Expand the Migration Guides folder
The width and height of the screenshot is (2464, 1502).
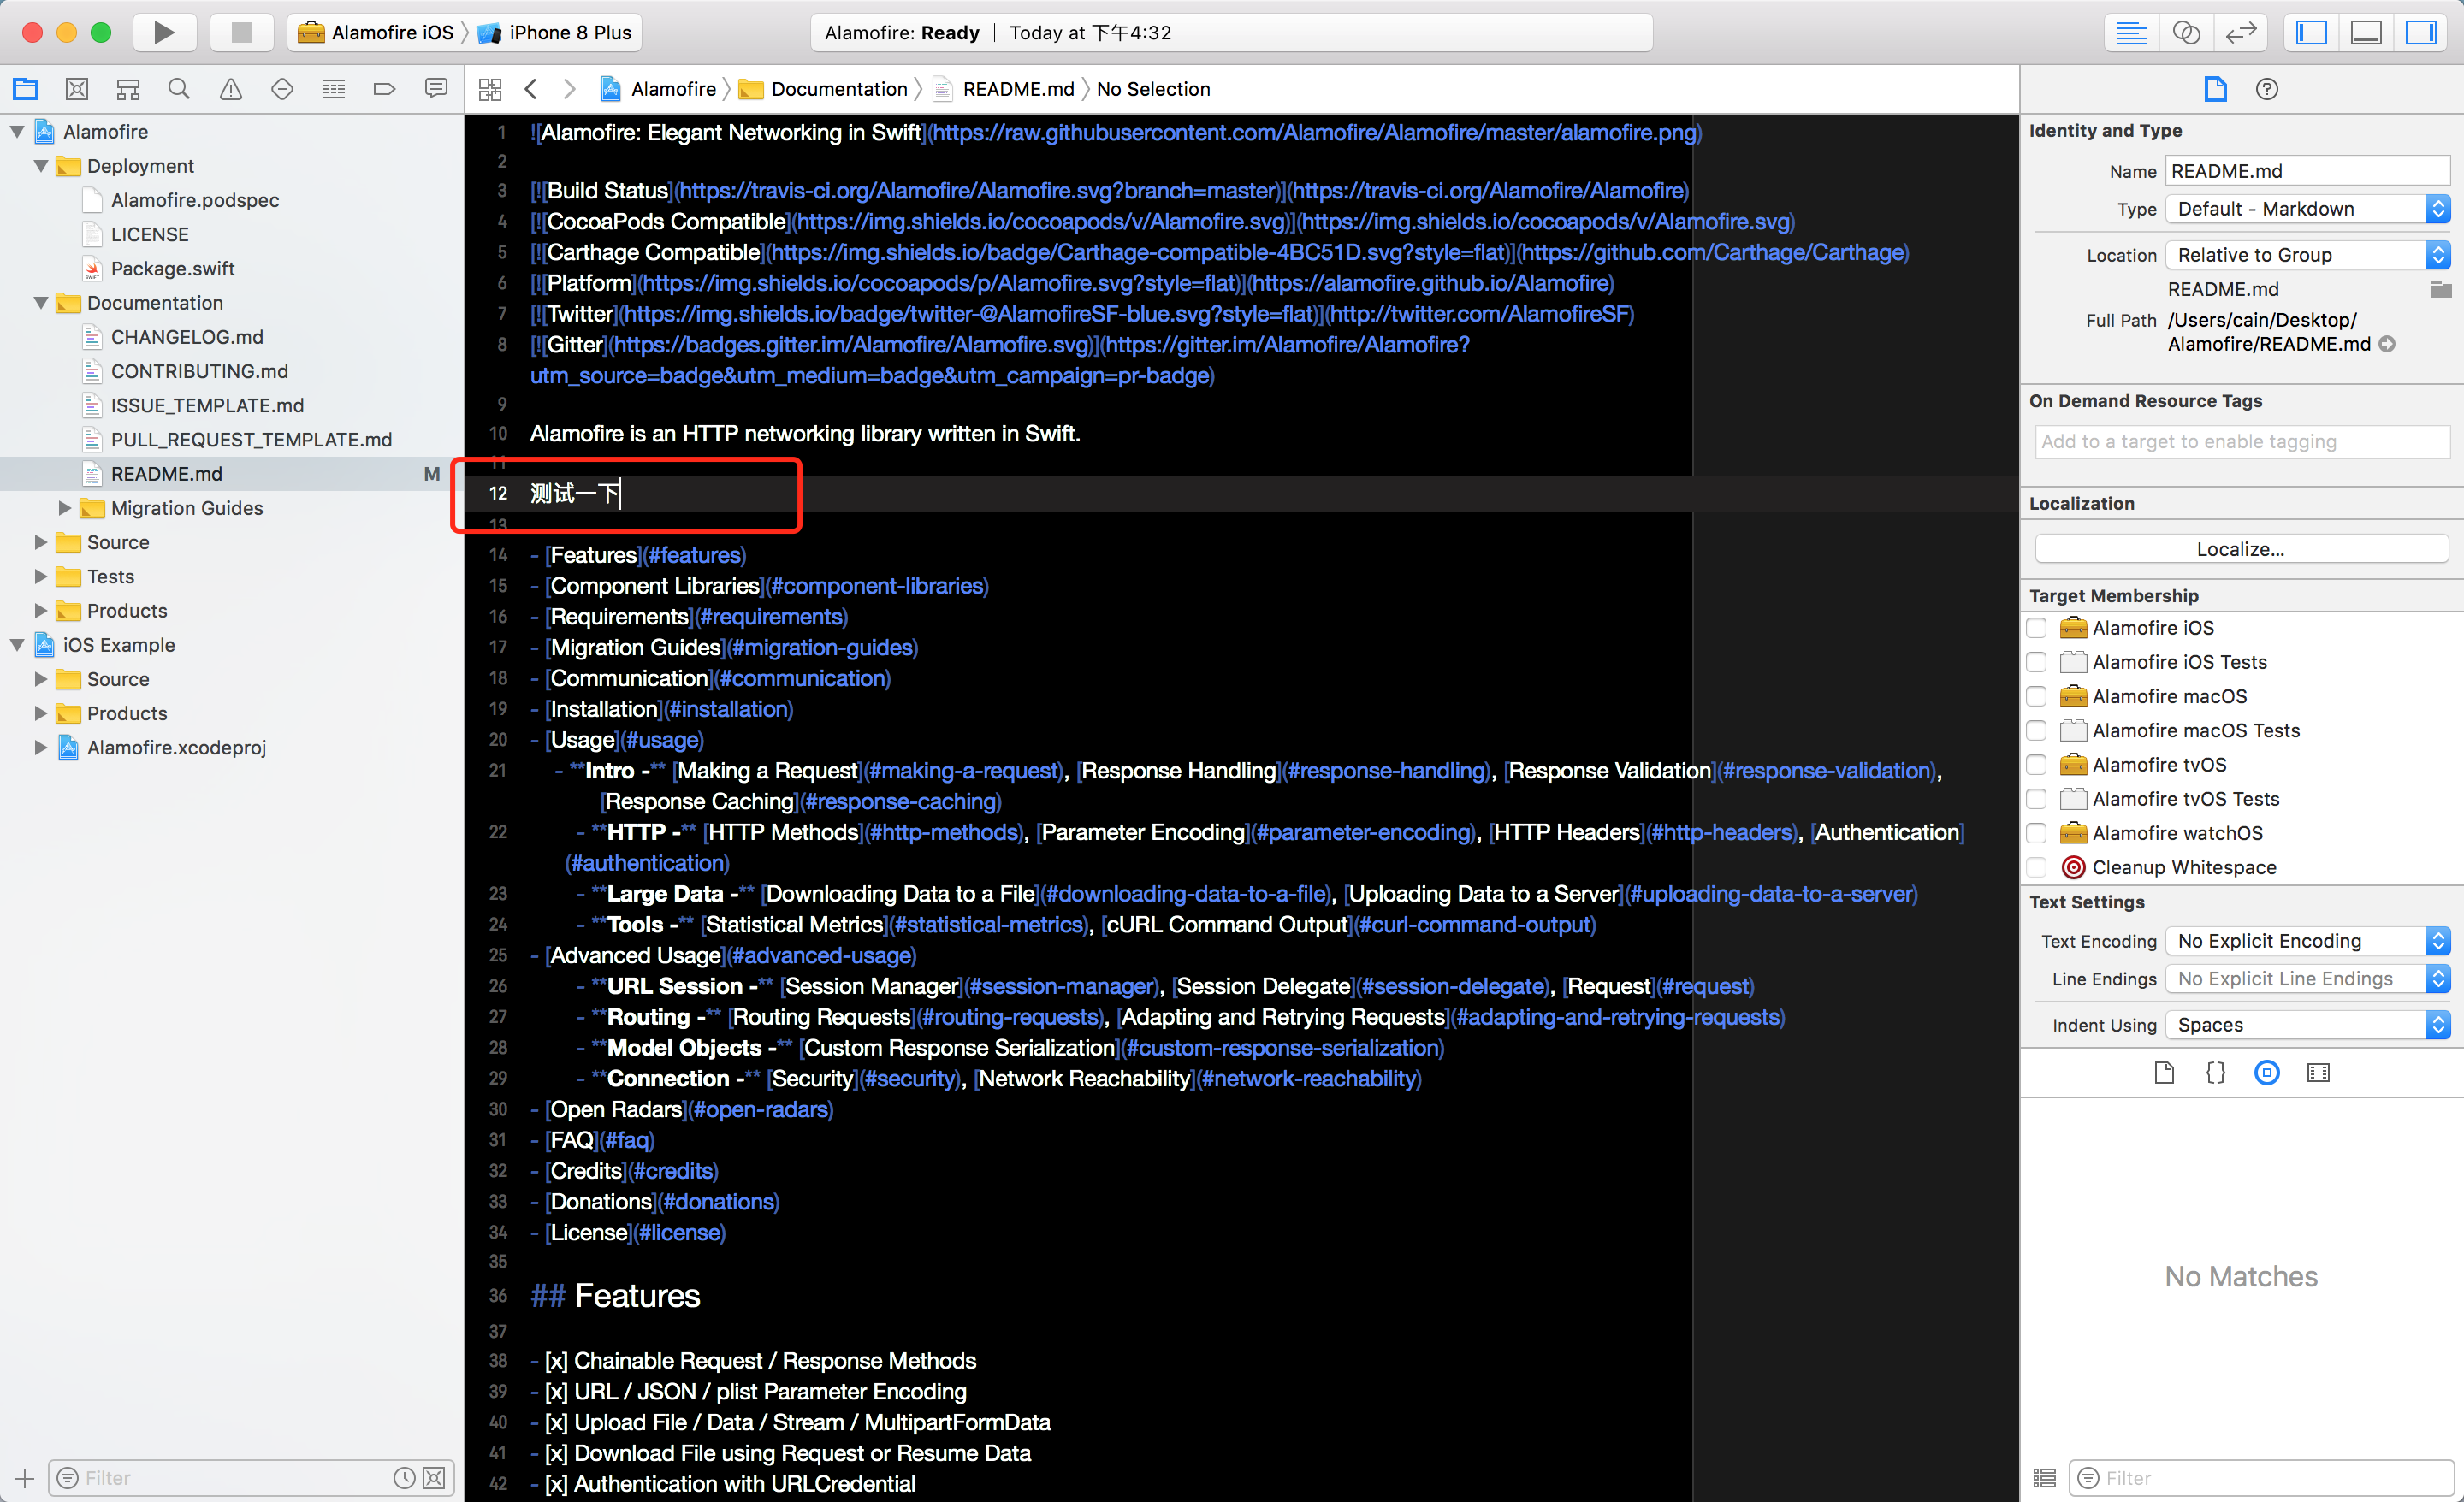pyautogui.click(x=65, y=508)
